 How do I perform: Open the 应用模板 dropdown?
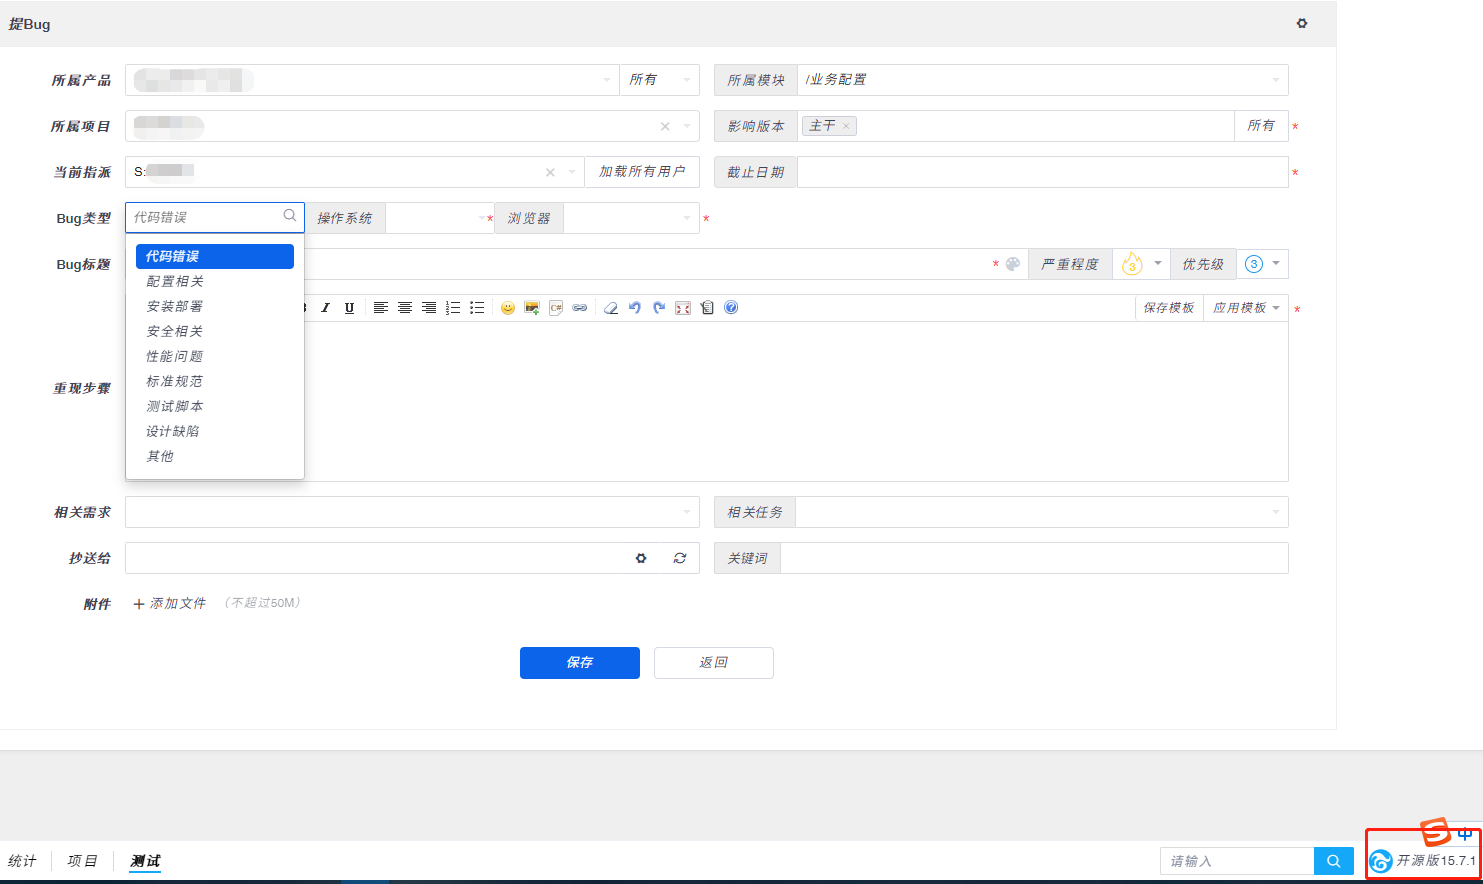[x=1246, y=308]
